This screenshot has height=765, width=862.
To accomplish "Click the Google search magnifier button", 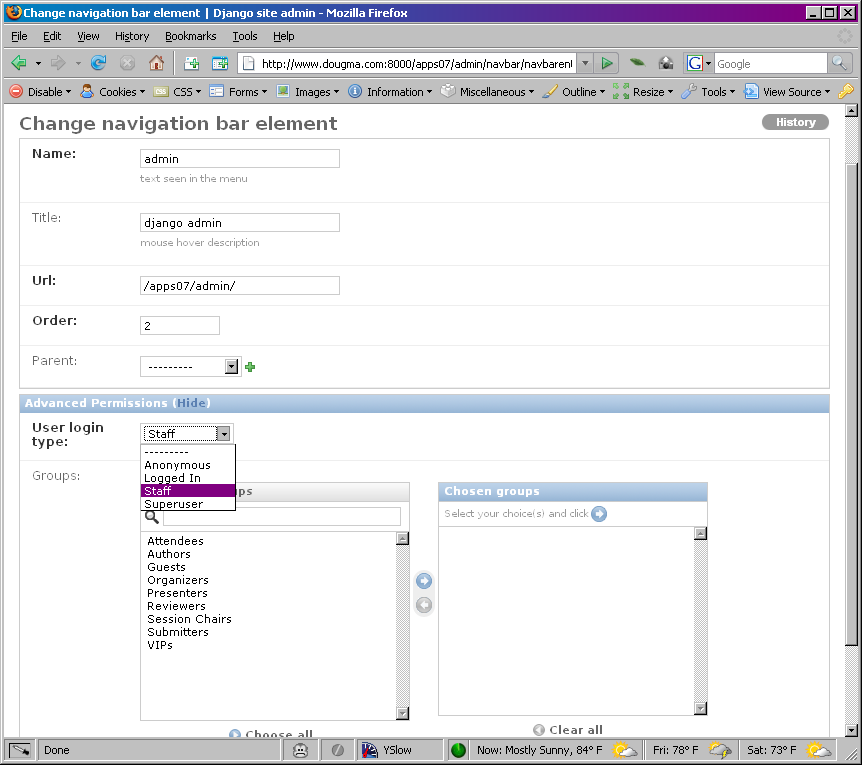I will [840, 63].
